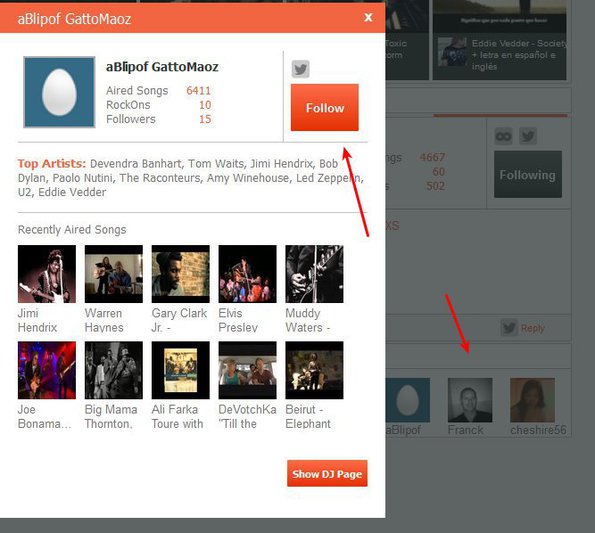Open the Jimi Hendrix song thumbnail

[47, 274]
